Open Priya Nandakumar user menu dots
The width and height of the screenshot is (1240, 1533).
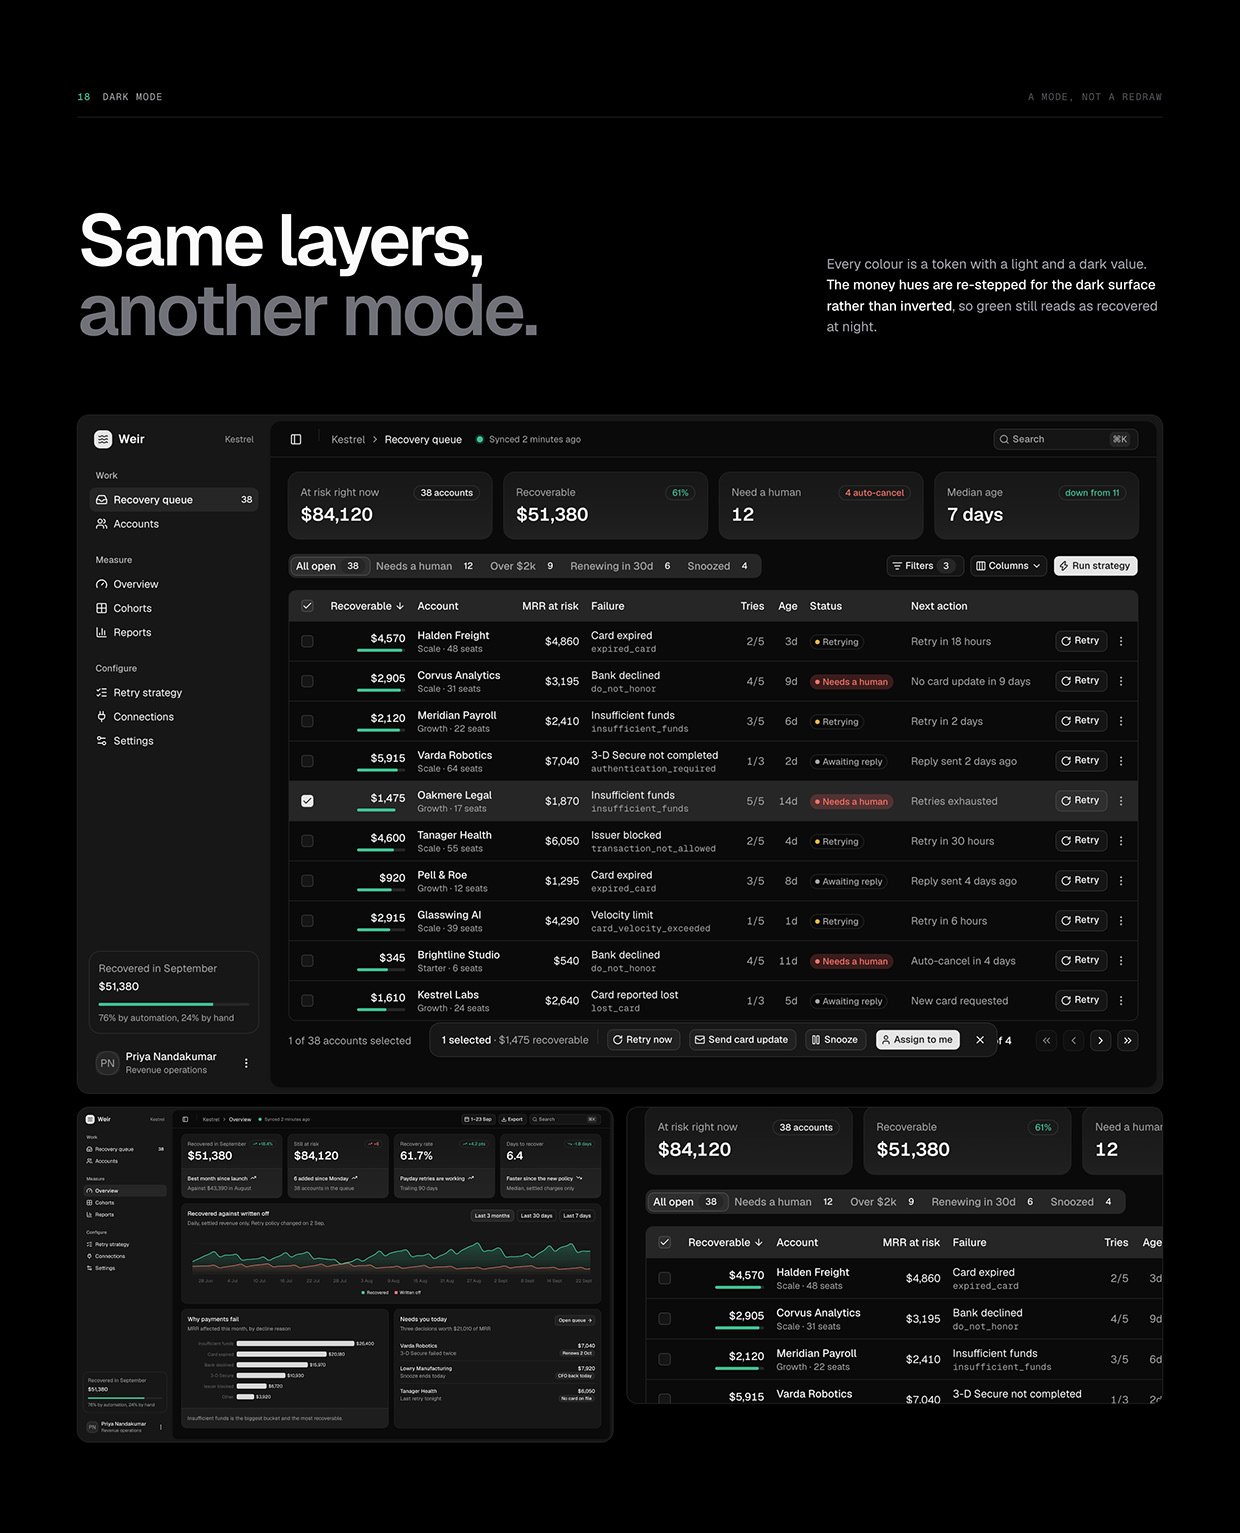click(x=246, y=1063)
